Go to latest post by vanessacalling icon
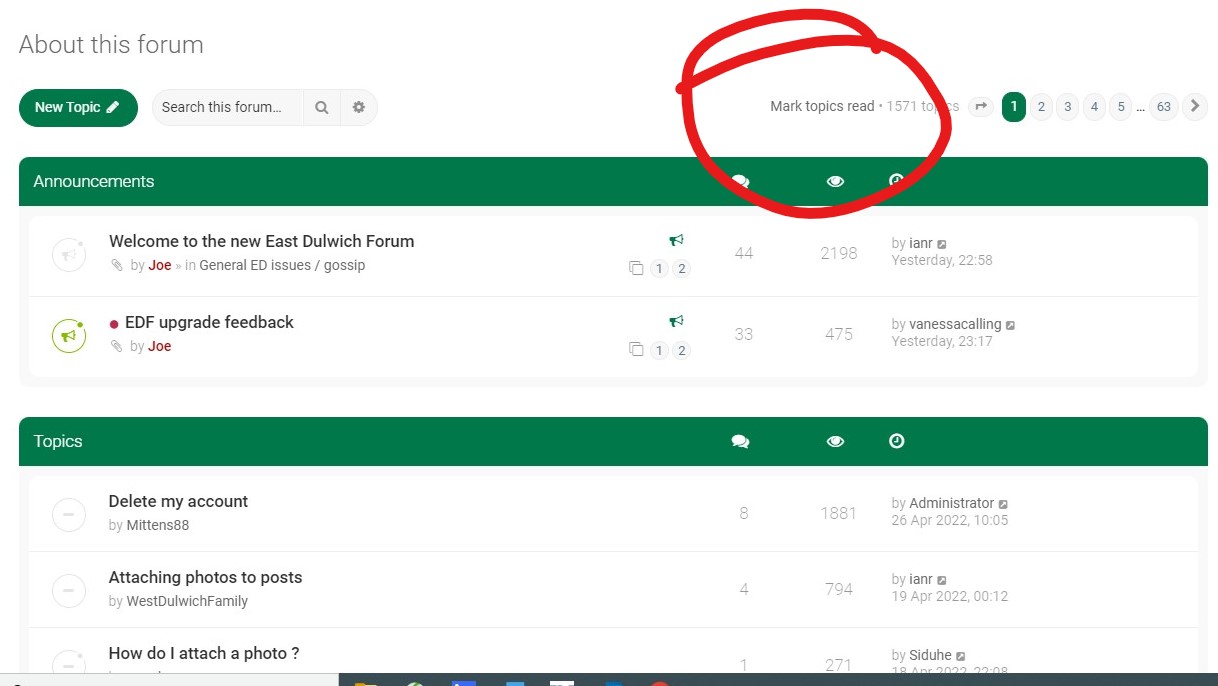1218x686 pixels. (x=1010, y=325)
